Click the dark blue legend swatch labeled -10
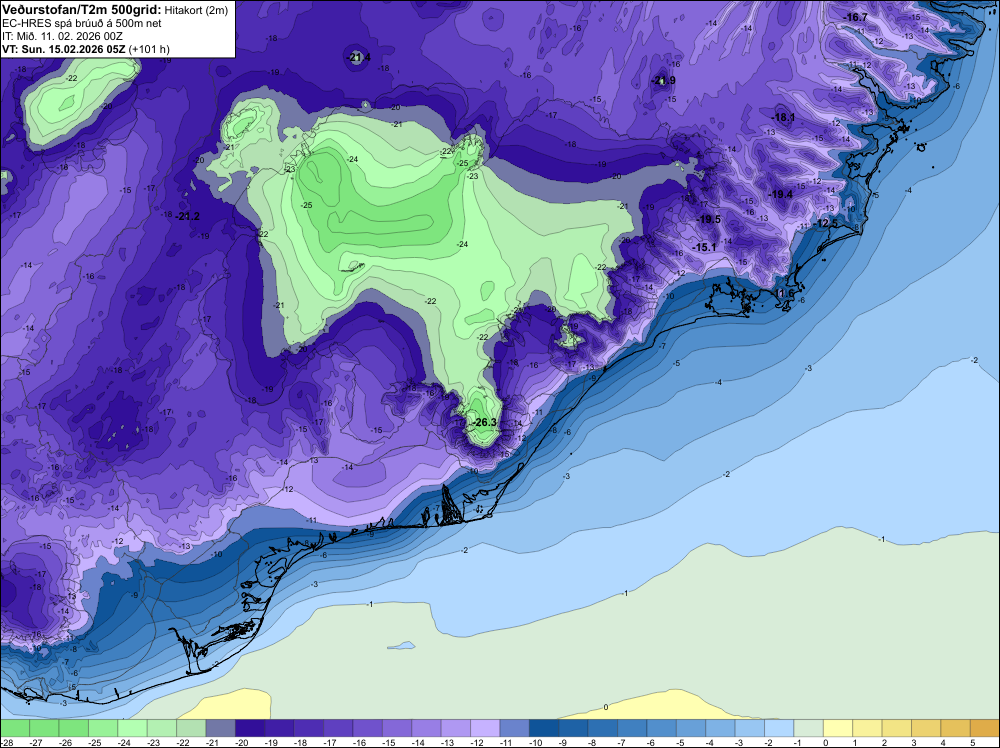 (x=544, y=728)
